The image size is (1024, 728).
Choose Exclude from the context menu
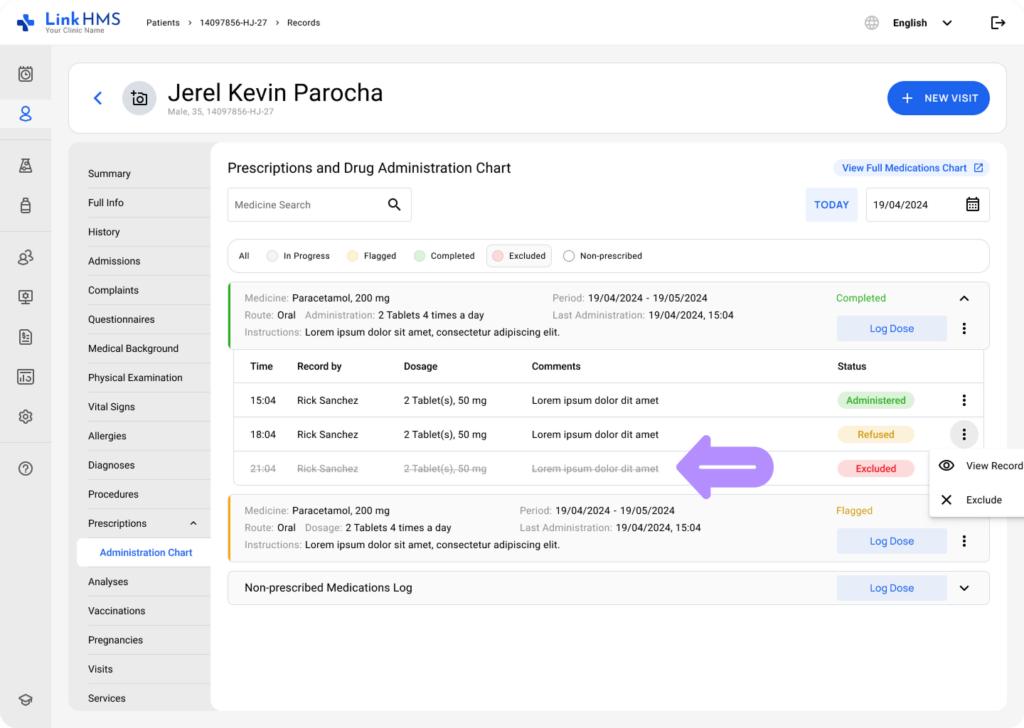click(x=982, y=500)
